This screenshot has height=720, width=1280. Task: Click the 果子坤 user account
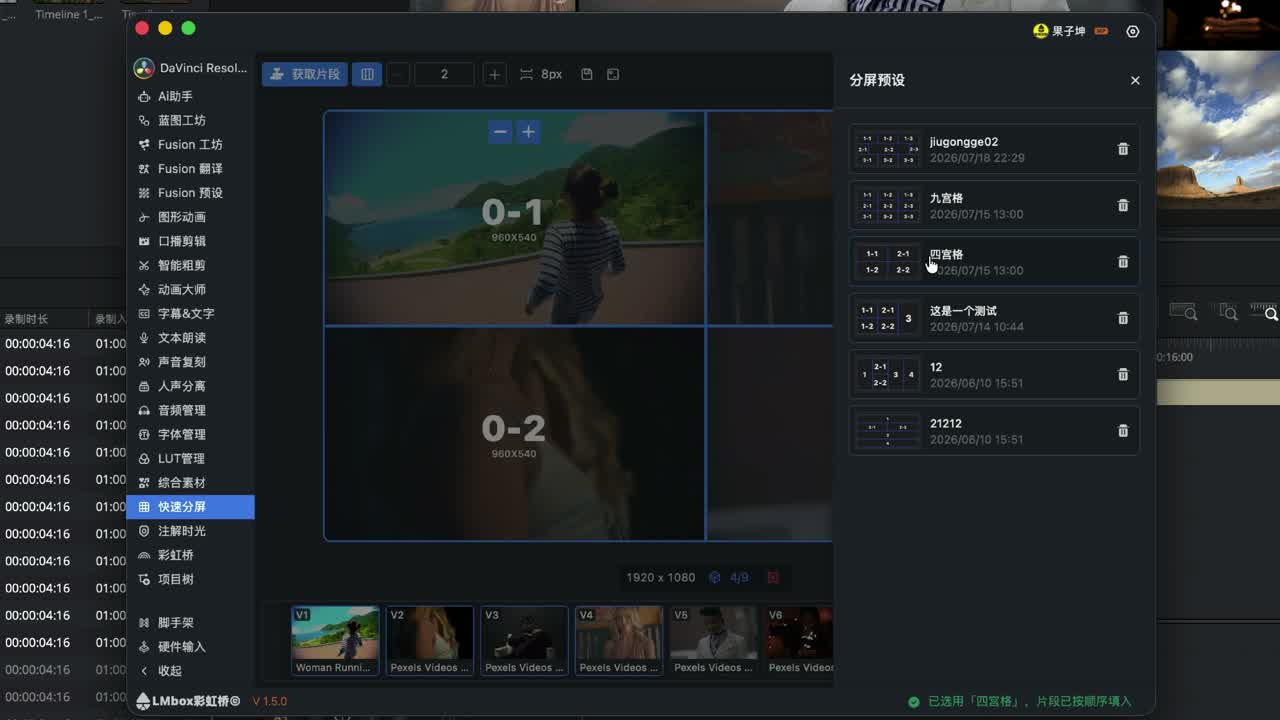[x=1068, y=31]
